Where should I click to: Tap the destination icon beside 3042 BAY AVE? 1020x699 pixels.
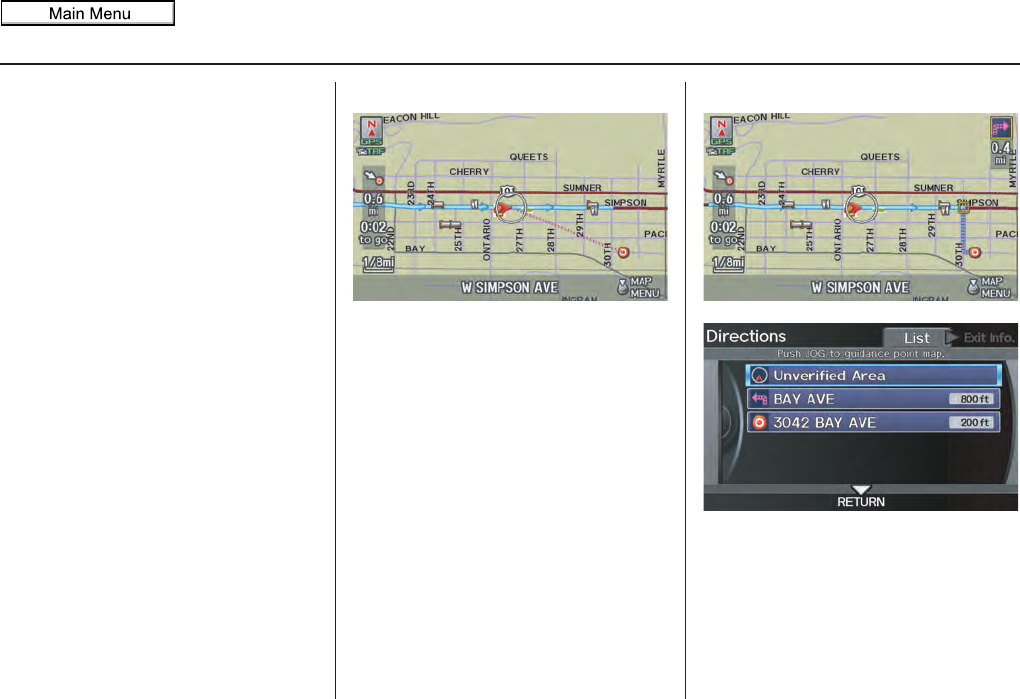(x=759, y=423)
